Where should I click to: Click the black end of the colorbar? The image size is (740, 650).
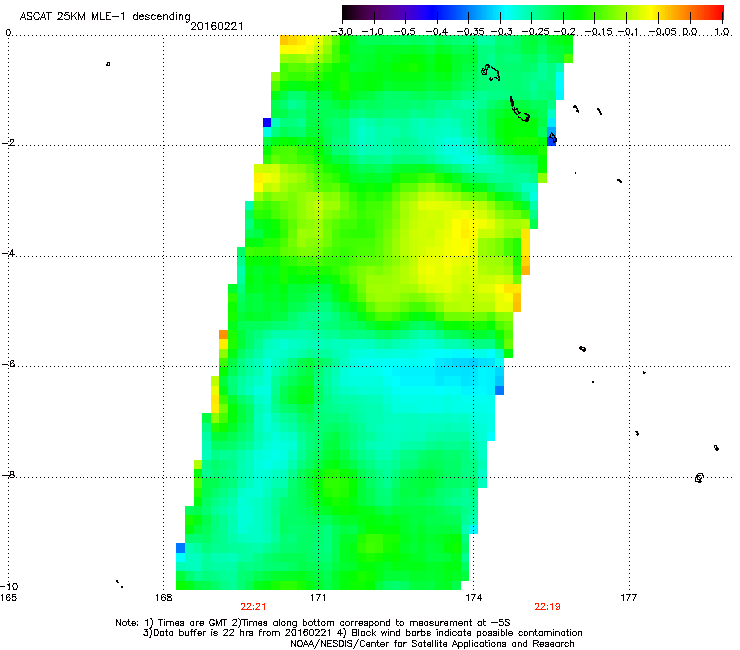click(349, 13)
